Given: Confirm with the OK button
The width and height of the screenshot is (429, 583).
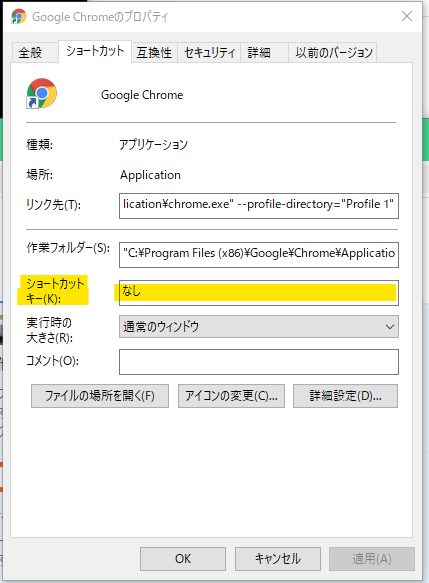Looking at the screenshot, I should [x=183, y=558].
